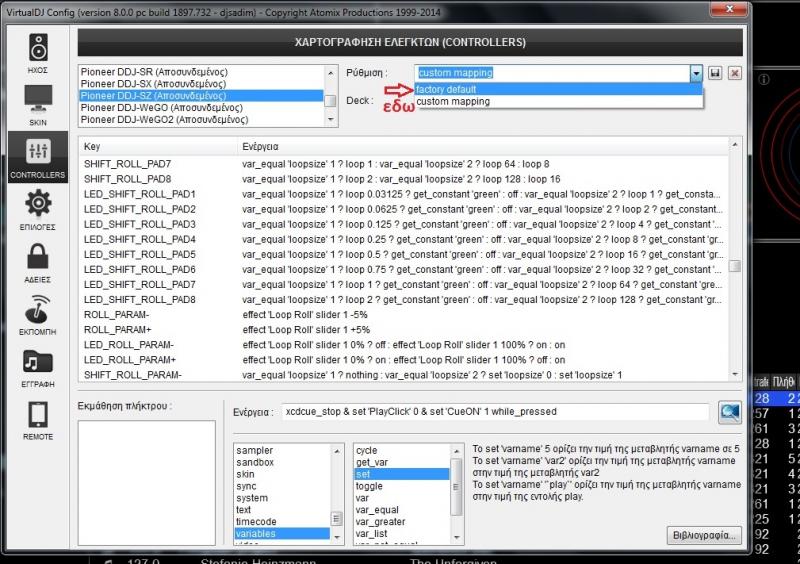Select 'variables' category
The height and width of the screenshot is (564, 800).
coord(282,533)
